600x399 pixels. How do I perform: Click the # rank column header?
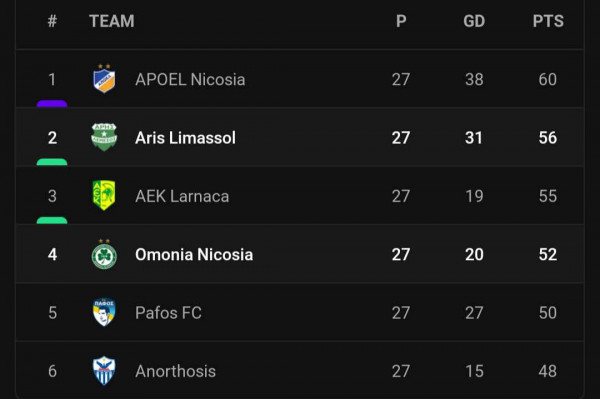[x=52, y=21]
